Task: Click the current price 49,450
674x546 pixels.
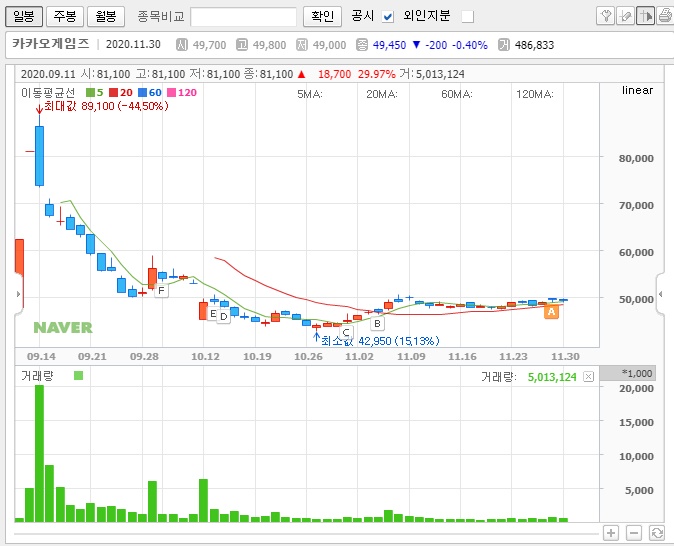Action: [389, 45]
